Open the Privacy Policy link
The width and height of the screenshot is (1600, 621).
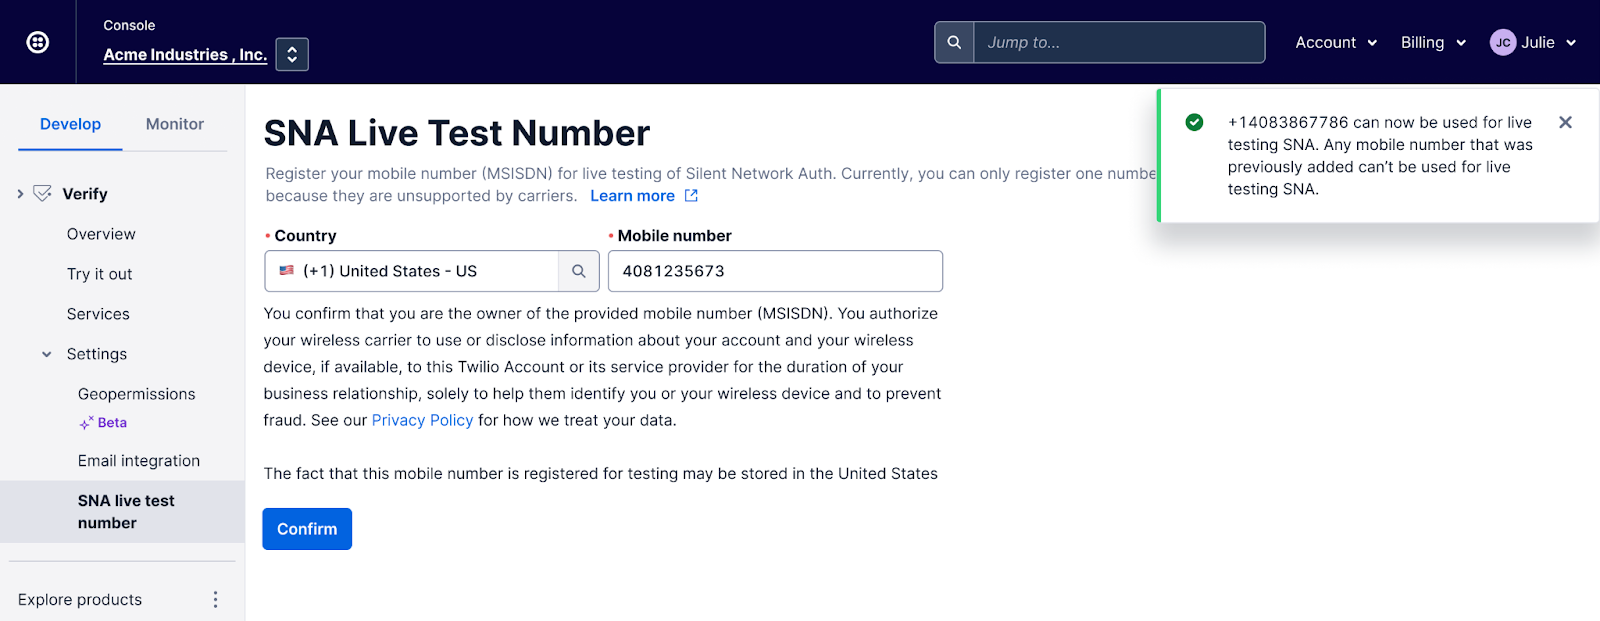(x=422, y=420)
